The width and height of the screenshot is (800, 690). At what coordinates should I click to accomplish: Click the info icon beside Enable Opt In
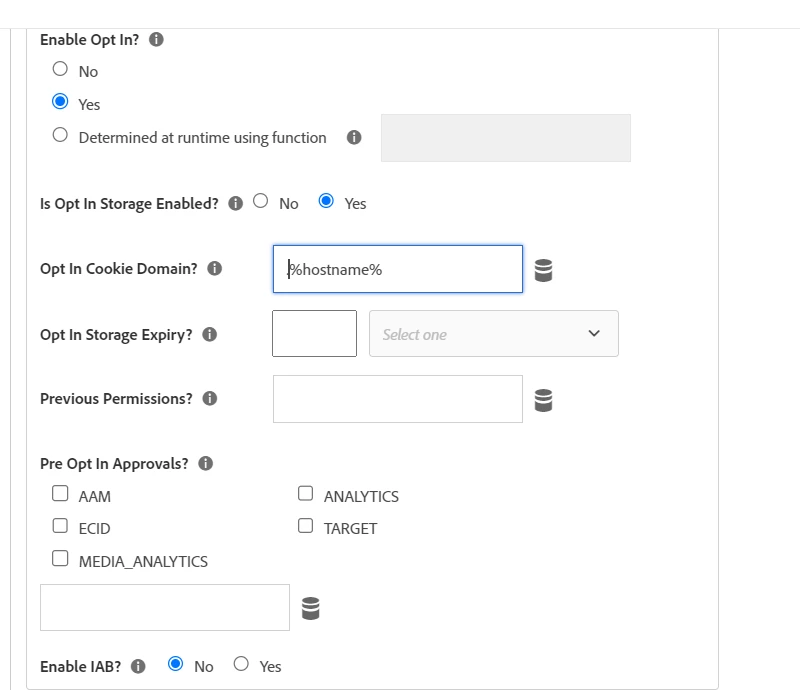pyautogui.click(x=156, y=40)
